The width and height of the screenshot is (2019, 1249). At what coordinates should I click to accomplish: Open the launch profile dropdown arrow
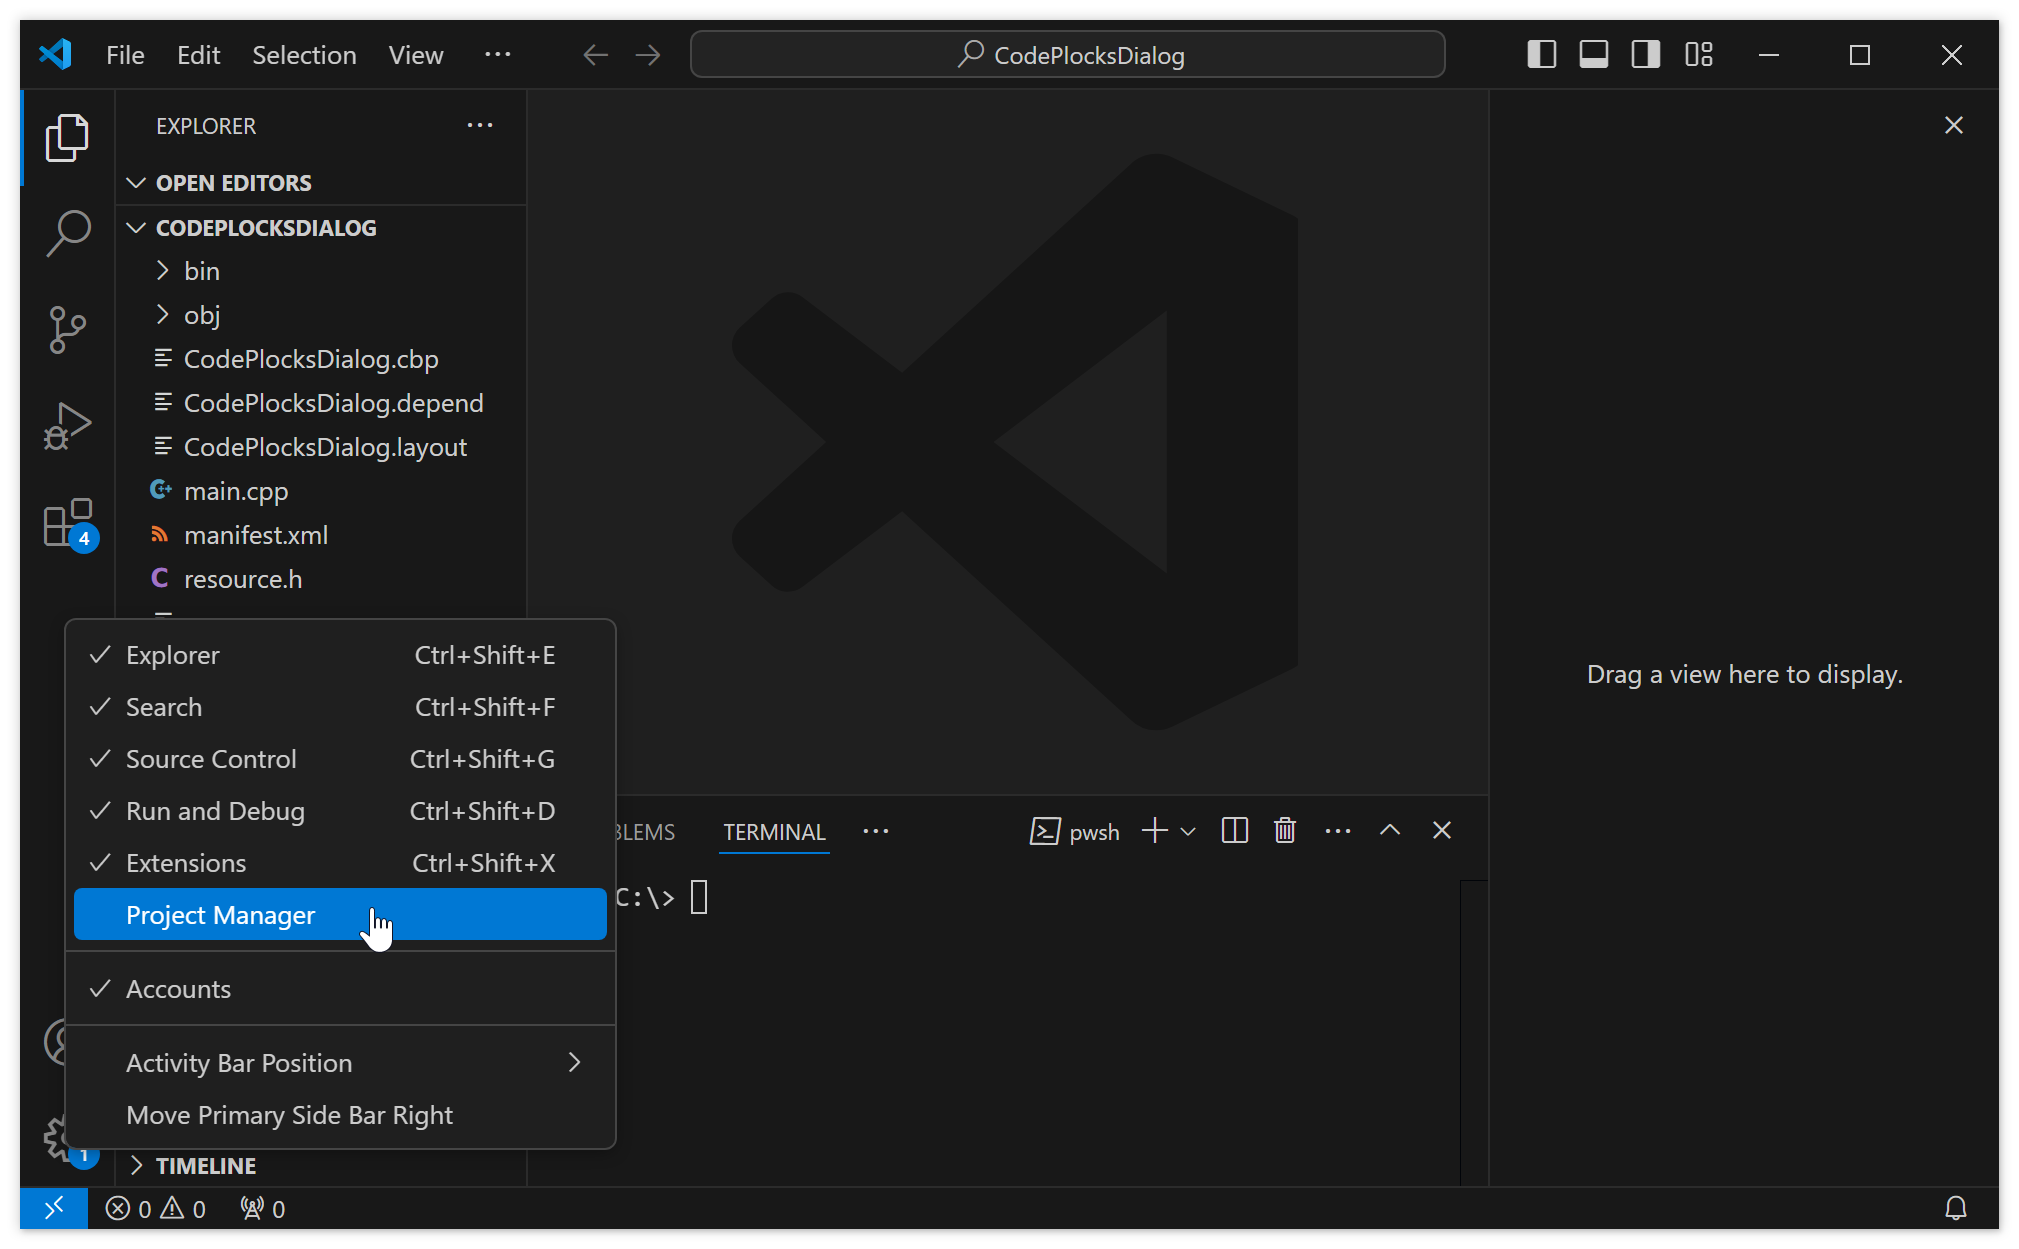tap(1188, 831)
